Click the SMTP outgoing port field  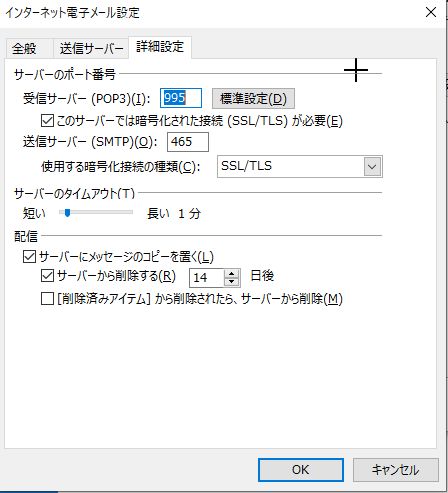click(188, 142)
